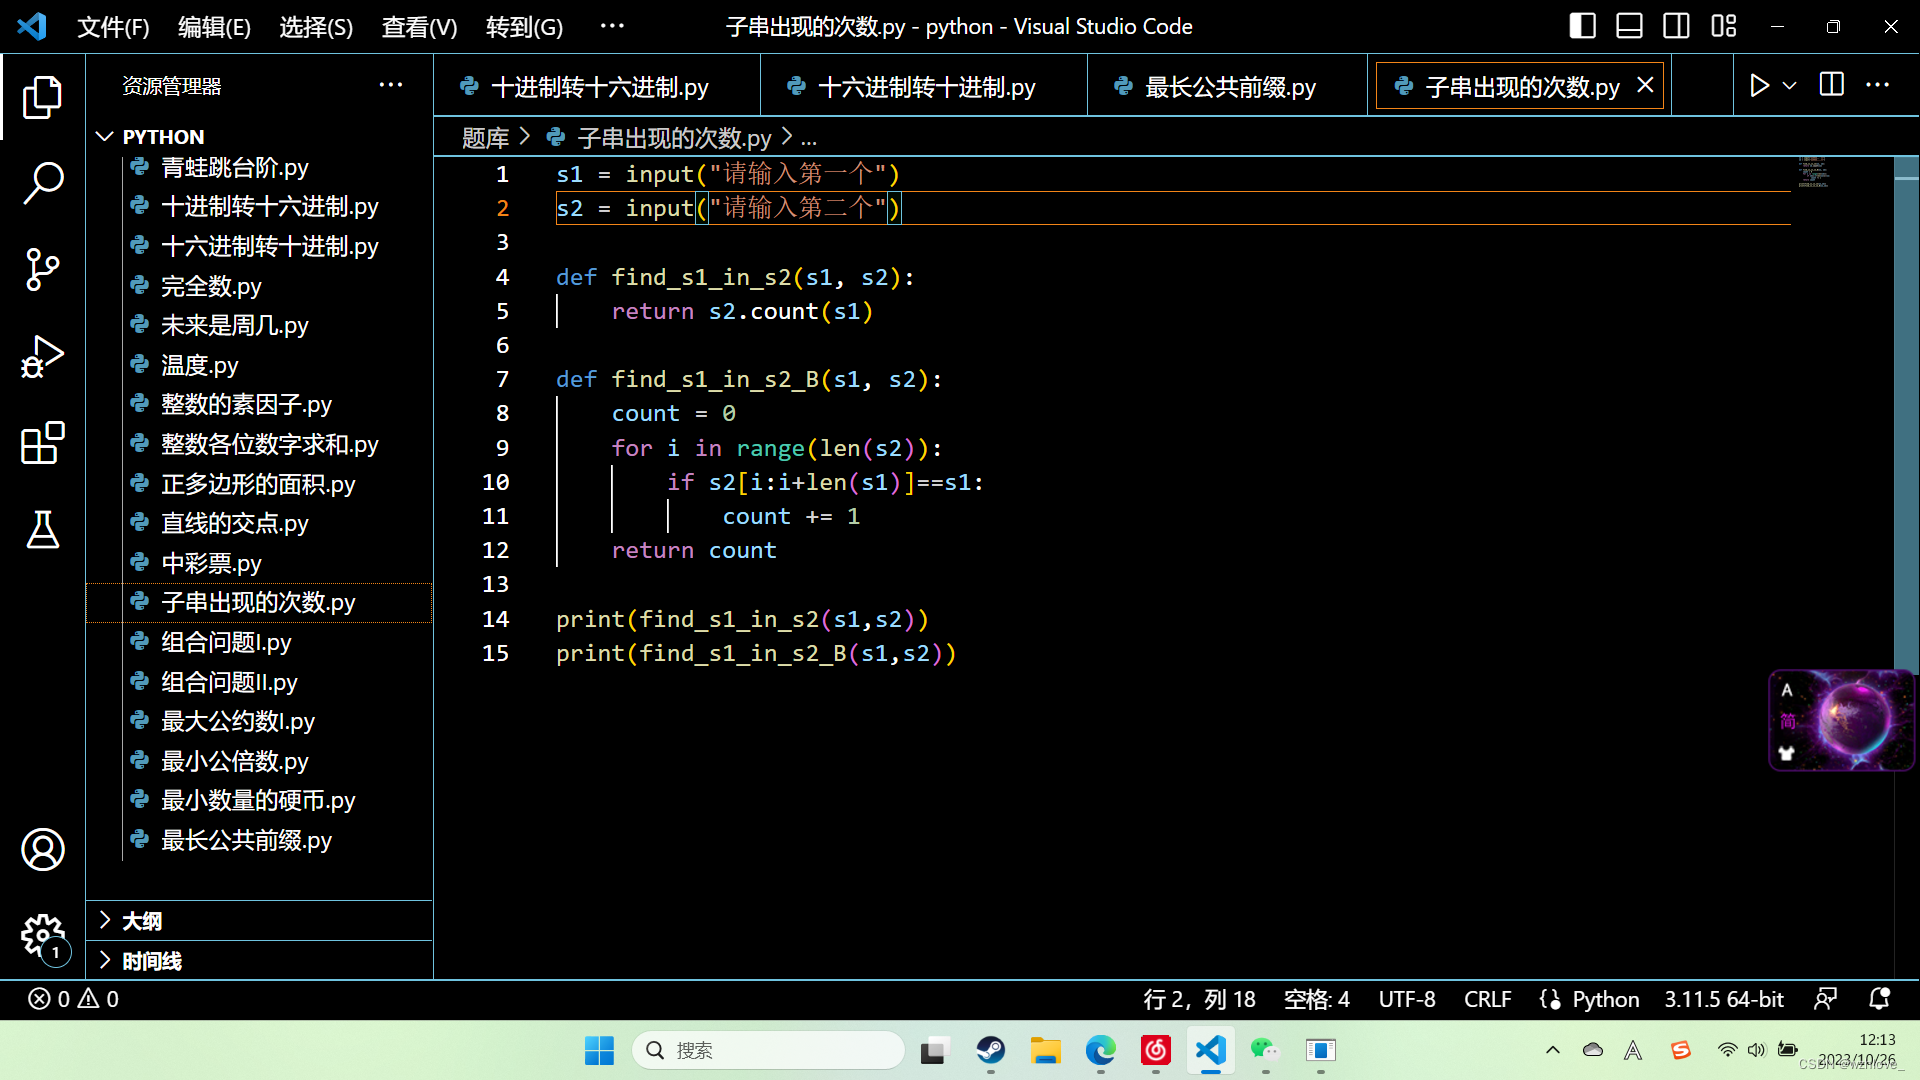
Task: Open the Manage gear settings icon
Action: tap(42, 937)
